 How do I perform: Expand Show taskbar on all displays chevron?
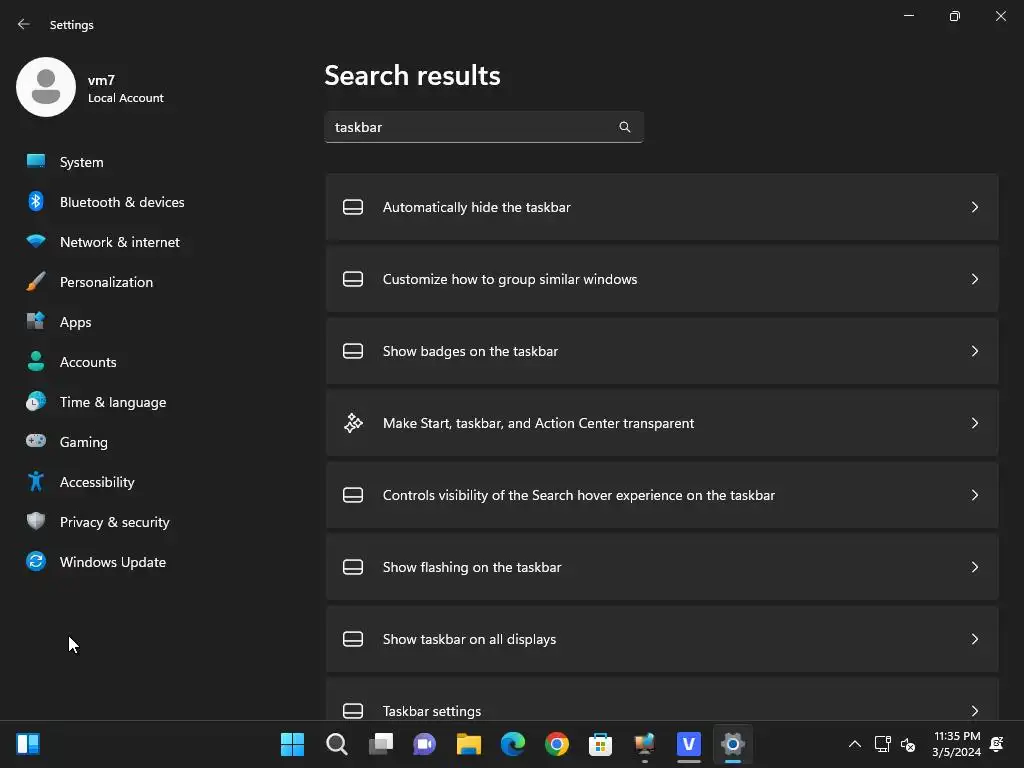pos(974,639)
